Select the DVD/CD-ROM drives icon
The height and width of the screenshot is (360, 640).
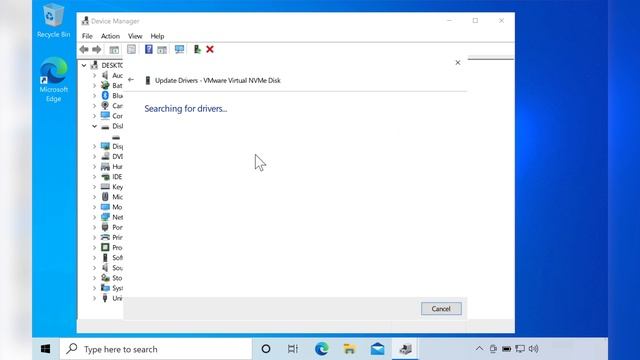coord(105,156)
